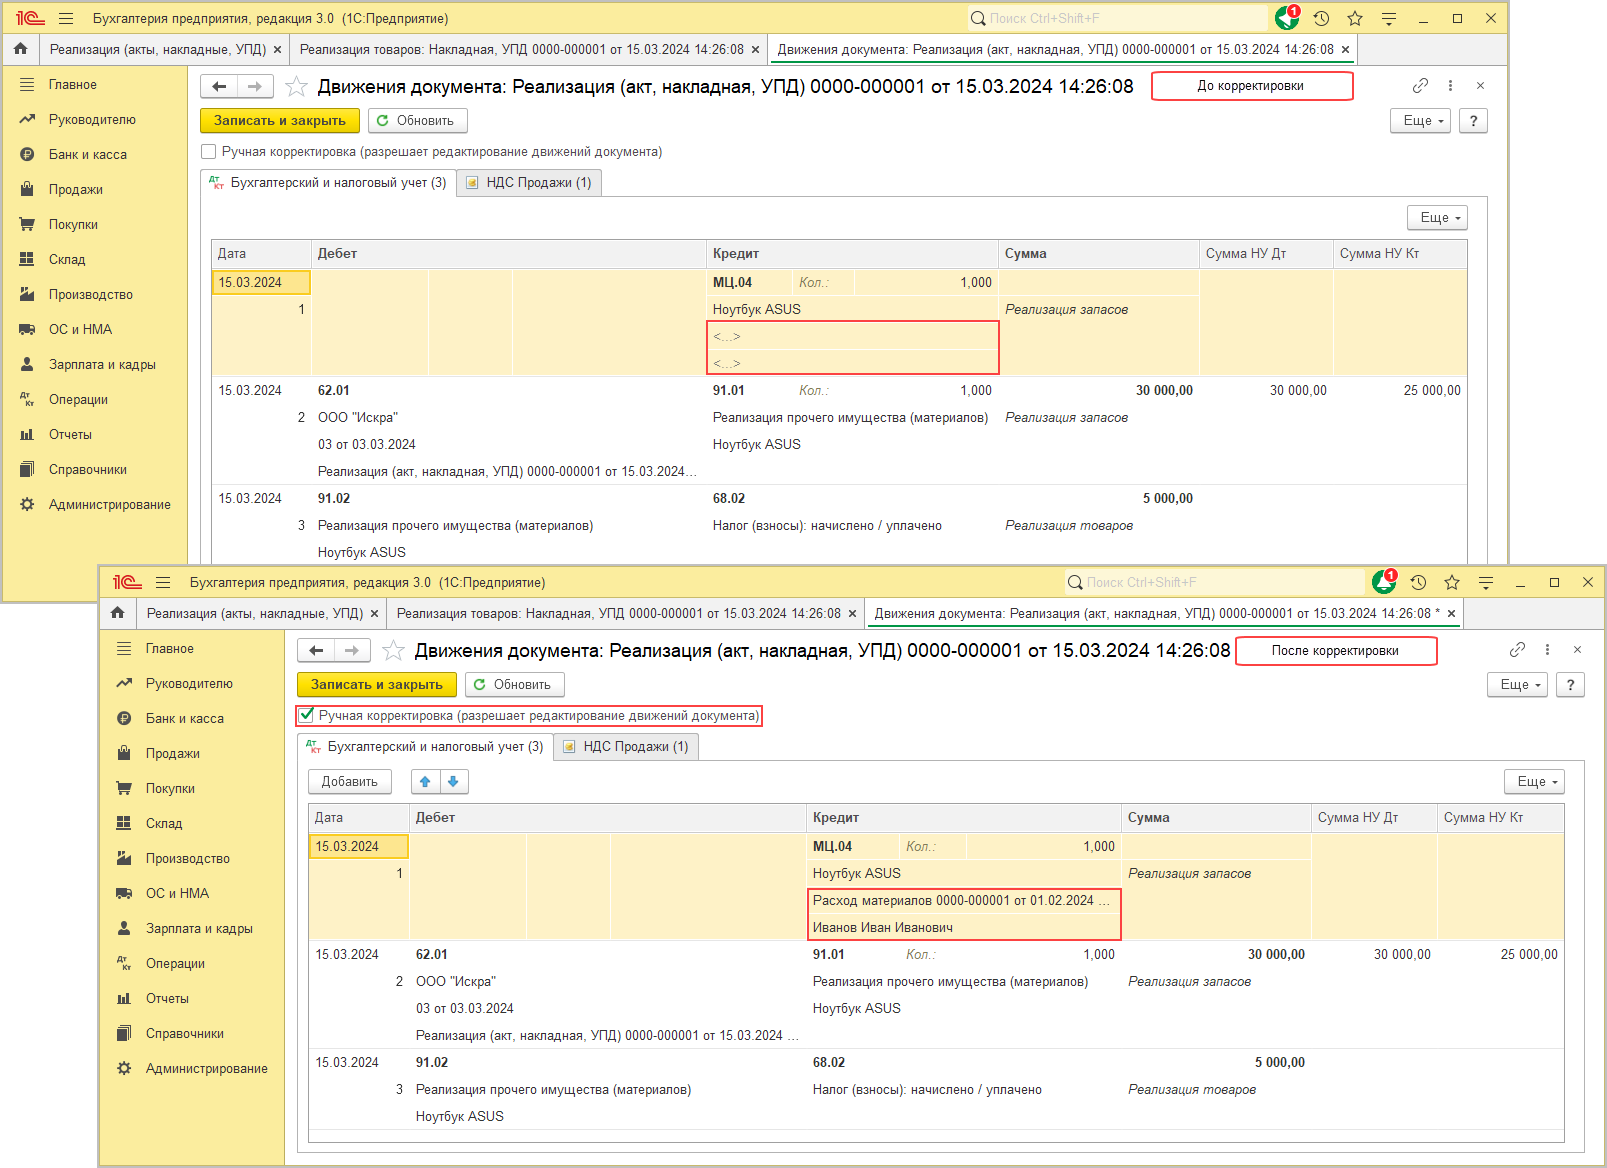Viewport: 1607px width, 1168px height.
Task: Open hamburger menu in bottom window
Action: pos(163,582)
